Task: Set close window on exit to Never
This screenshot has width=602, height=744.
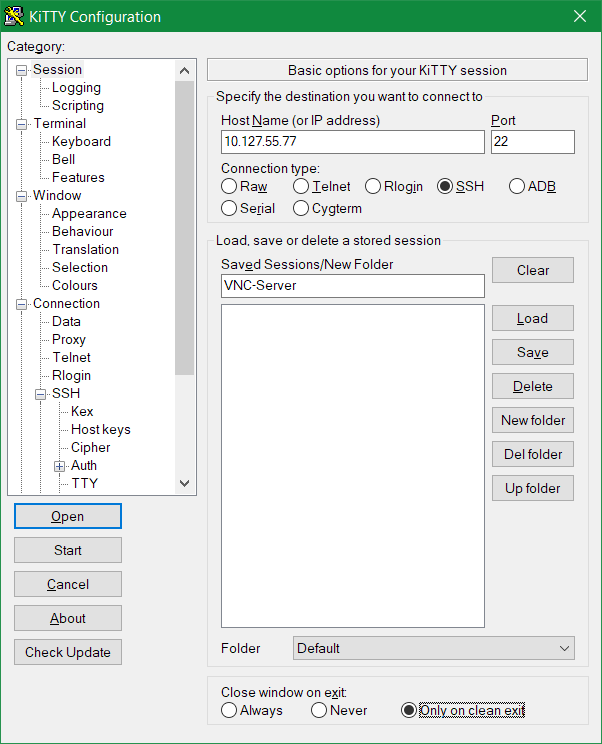Action: (x=319, y=710)
